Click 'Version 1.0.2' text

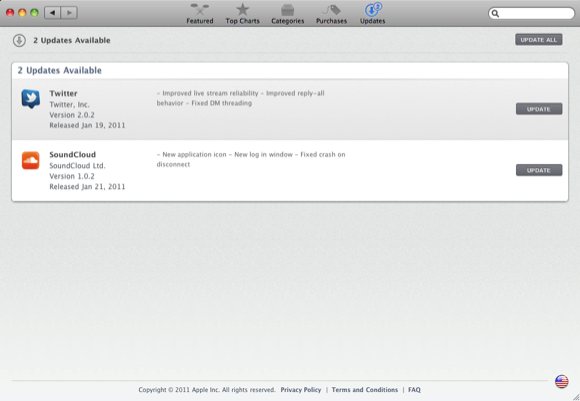click(x=72, y=176)
